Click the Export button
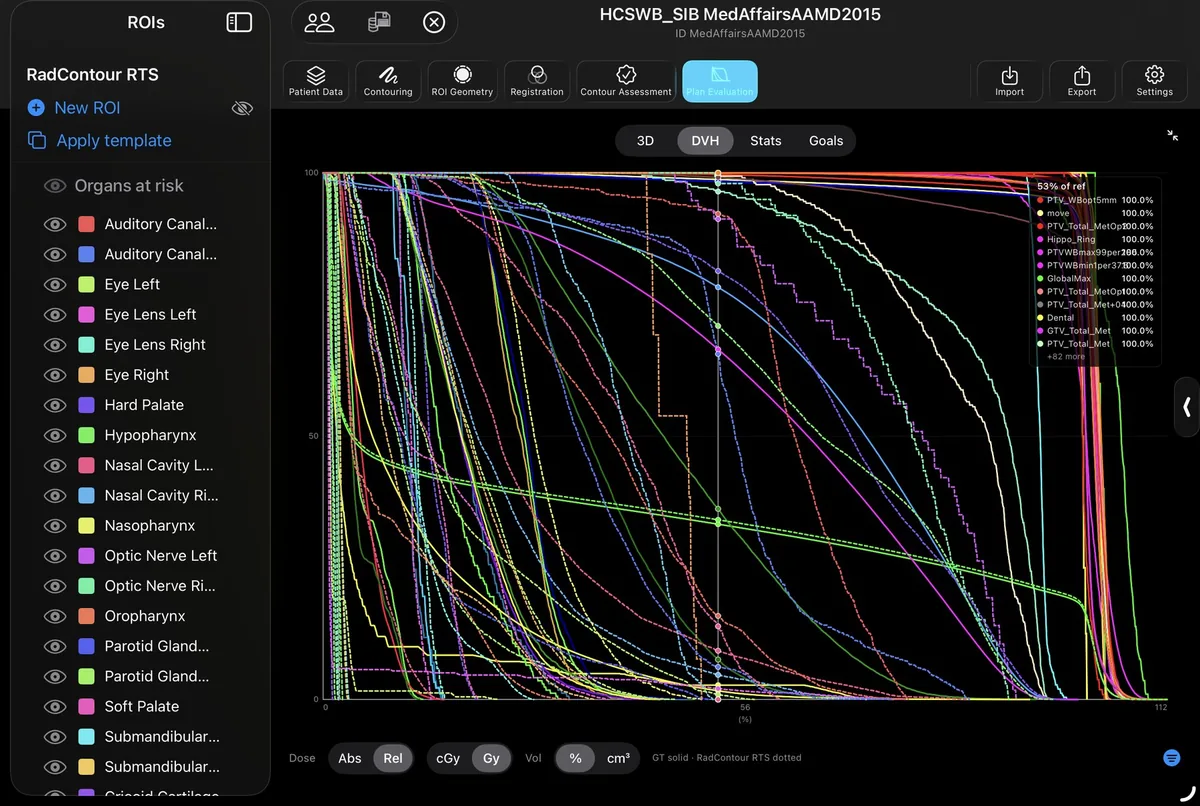This screenshot has height=806, width=1200. (1082, 82)
